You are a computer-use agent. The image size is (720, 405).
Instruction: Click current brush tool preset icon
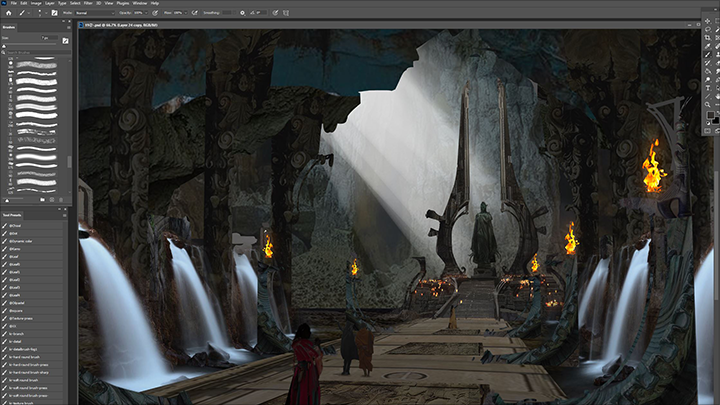22,13
